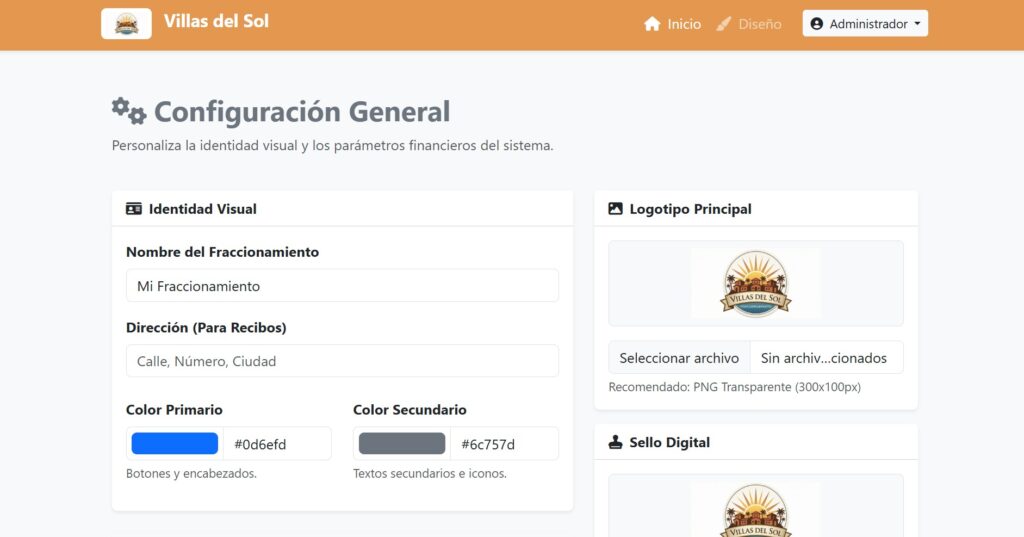Open the blue Color Primario swatch
Viewport: 1024px width, 537px height.
click(175, 443)
